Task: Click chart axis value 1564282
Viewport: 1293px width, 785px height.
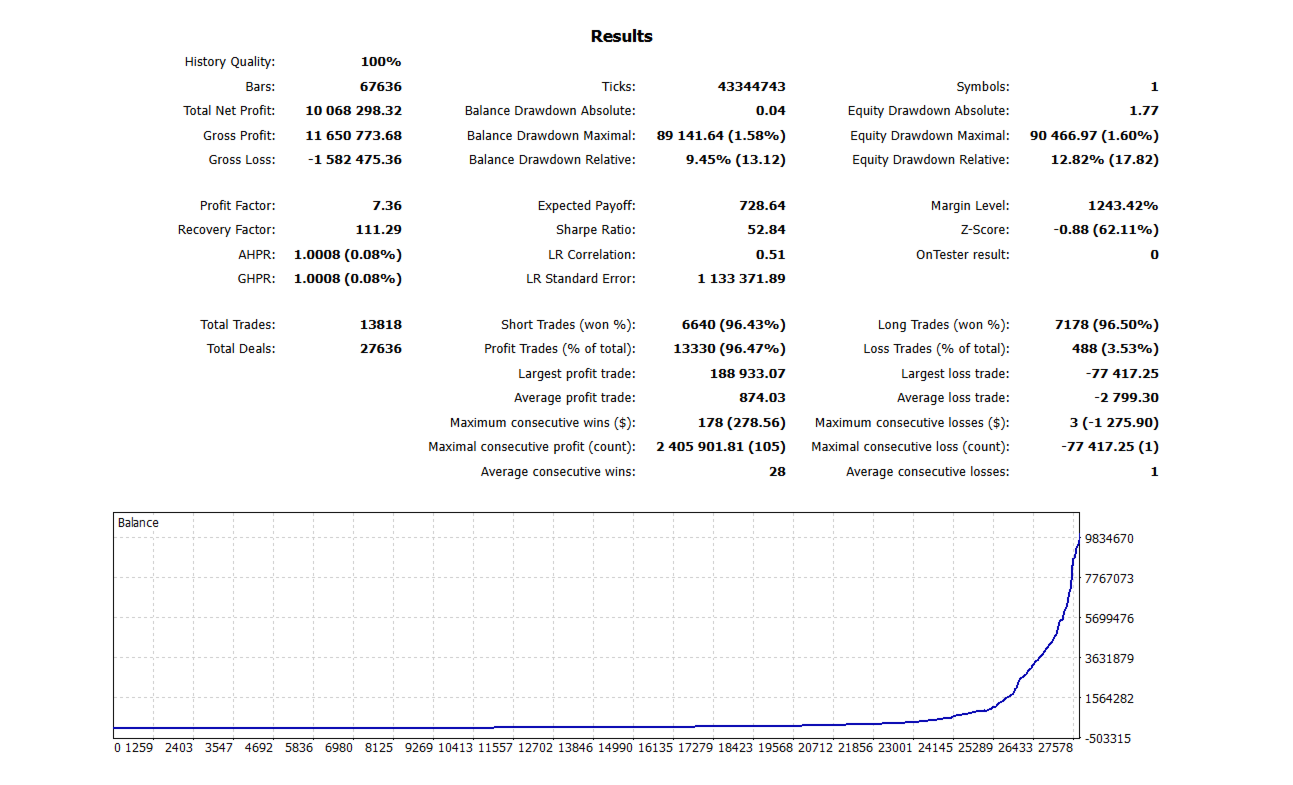Action: [1109, 698]
